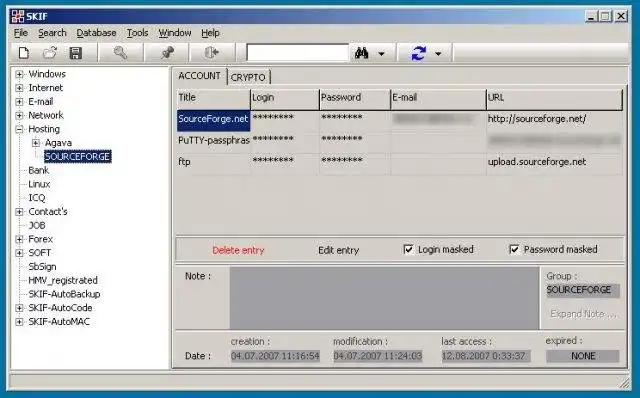
Task: Click the red Delete entry button
Action: click(238, 250)
